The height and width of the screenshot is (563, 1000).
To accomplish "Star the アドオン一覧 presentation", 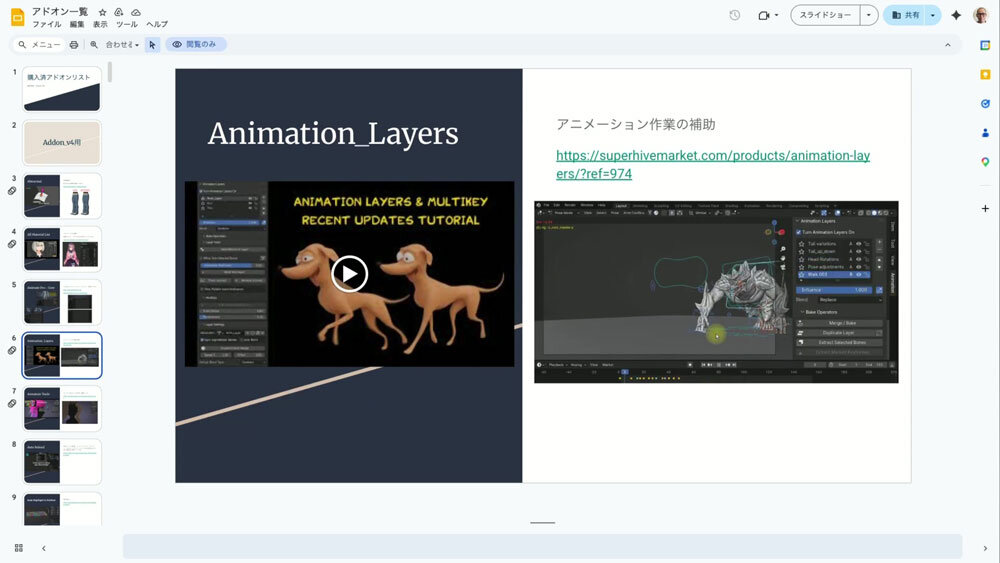I will click(102, 11).
